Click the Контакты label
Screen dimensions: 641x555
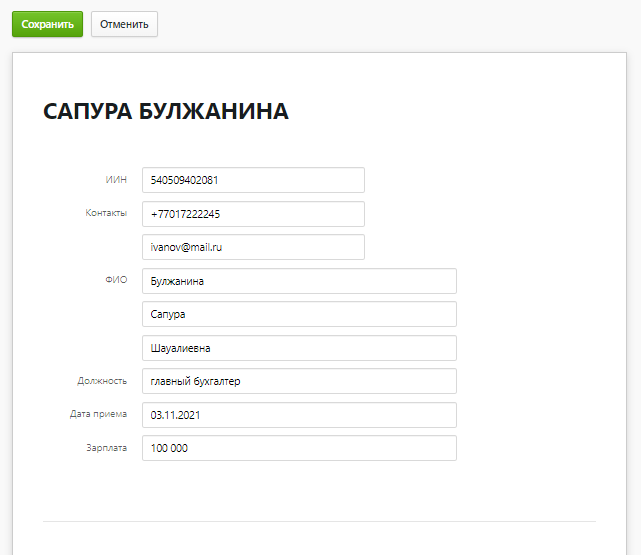point(106,213)
